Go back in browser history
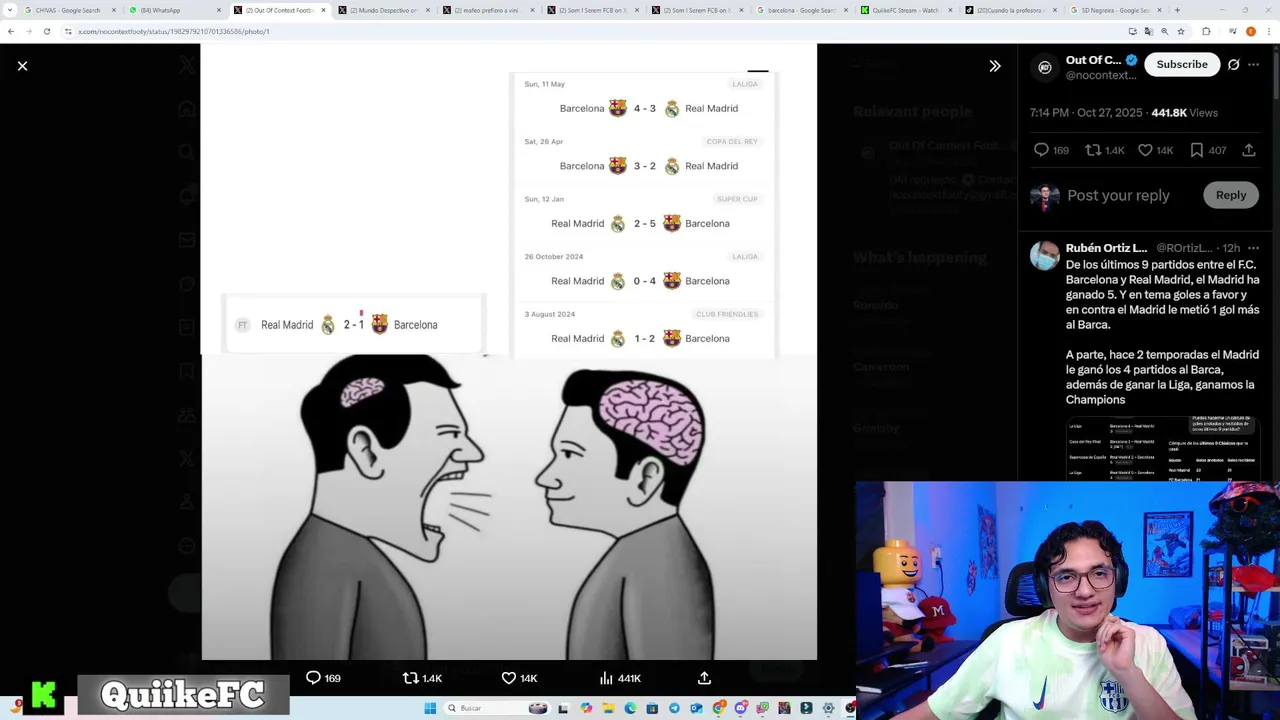The height and width of the screenshot is (720, 1280). 10,31
